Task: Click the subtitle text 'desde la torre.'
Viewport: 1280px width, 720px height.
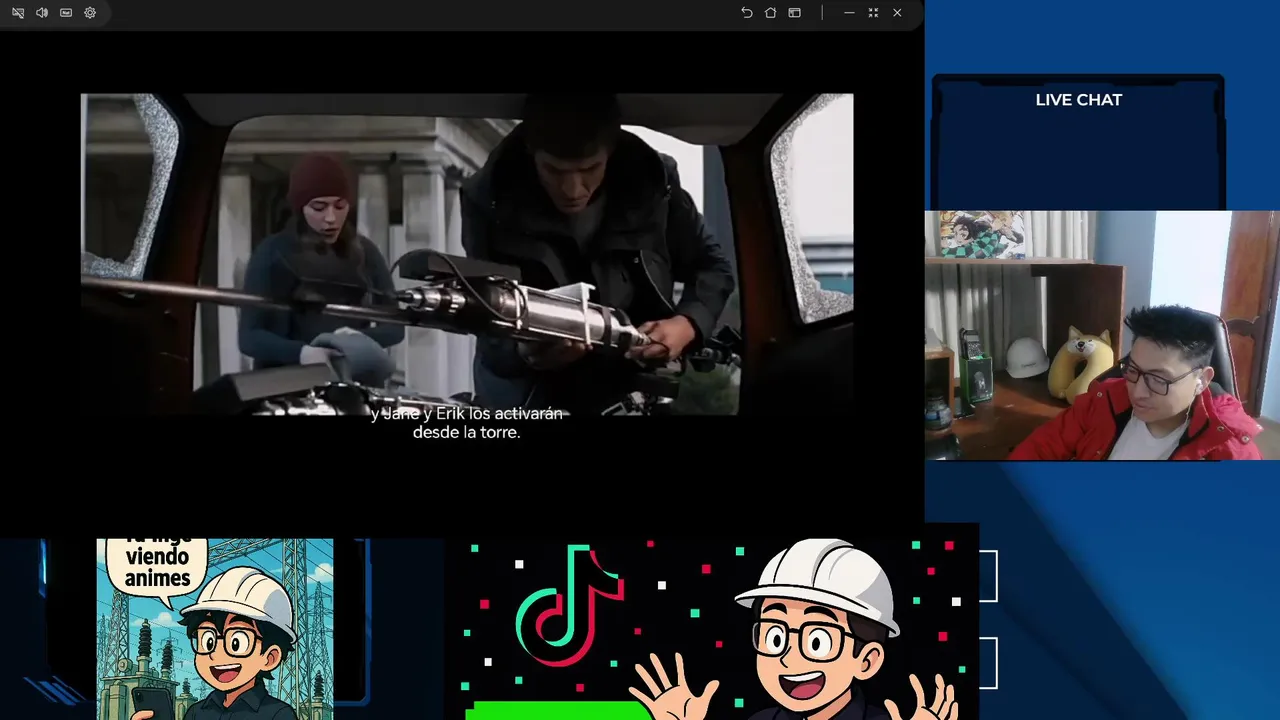Action: pyautogui.click(x=466, y=433)
